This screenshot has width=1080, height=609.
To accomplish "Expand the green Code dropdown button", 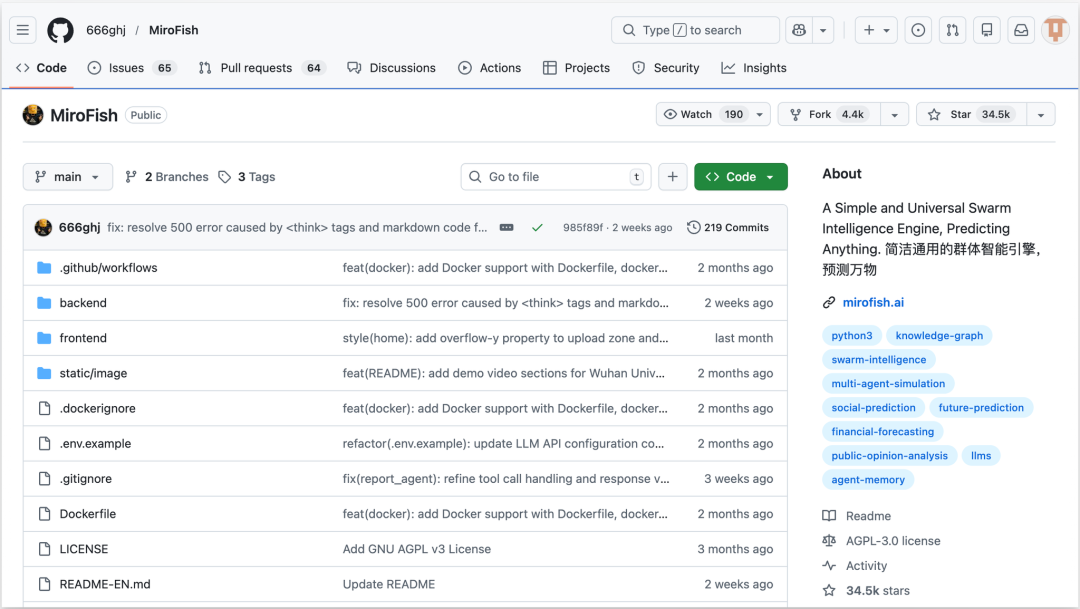I will 740,177.
